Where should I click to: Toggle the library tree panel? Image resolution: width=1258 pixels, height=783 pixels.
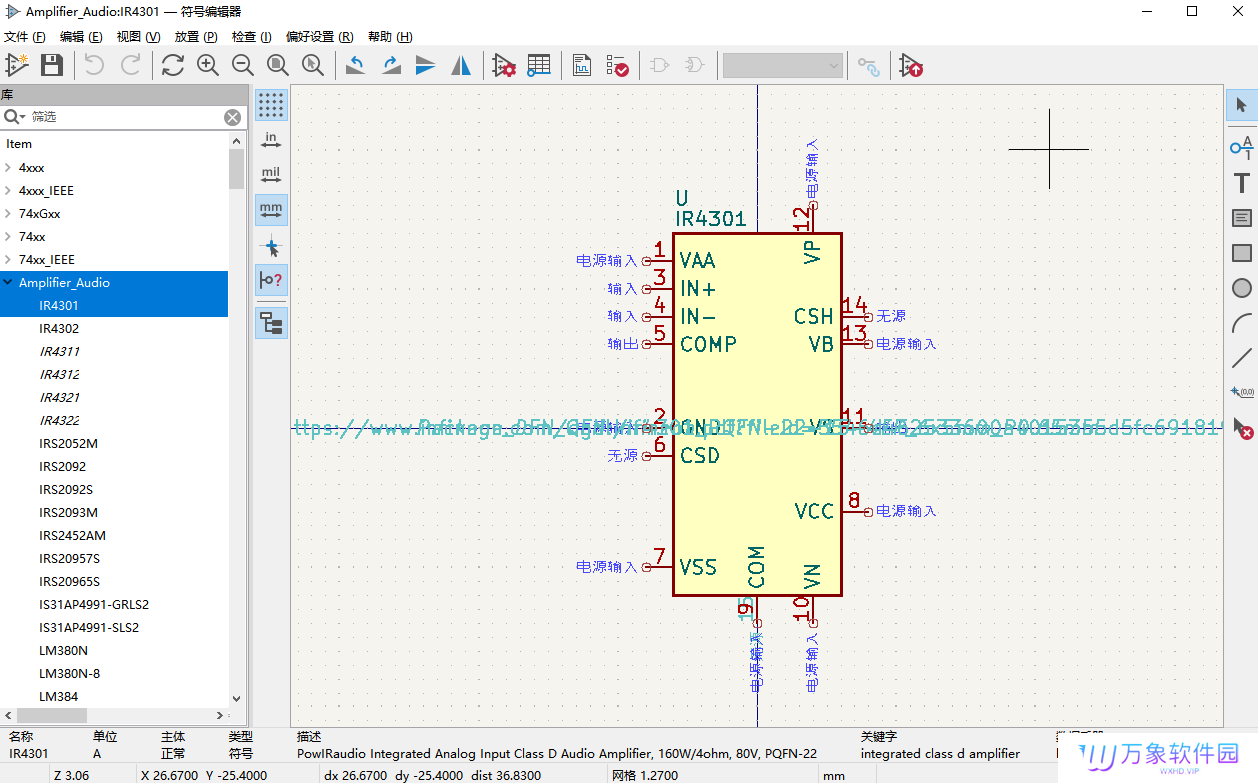coord(271,323)
